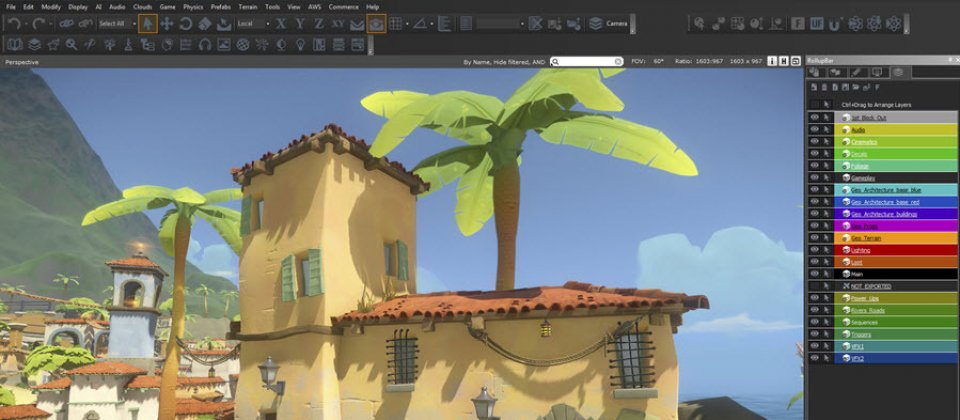Image resolution: width=960 pixels, height=420 pixels.
Task: Click the viewport search field
Action: coord(588,62)
